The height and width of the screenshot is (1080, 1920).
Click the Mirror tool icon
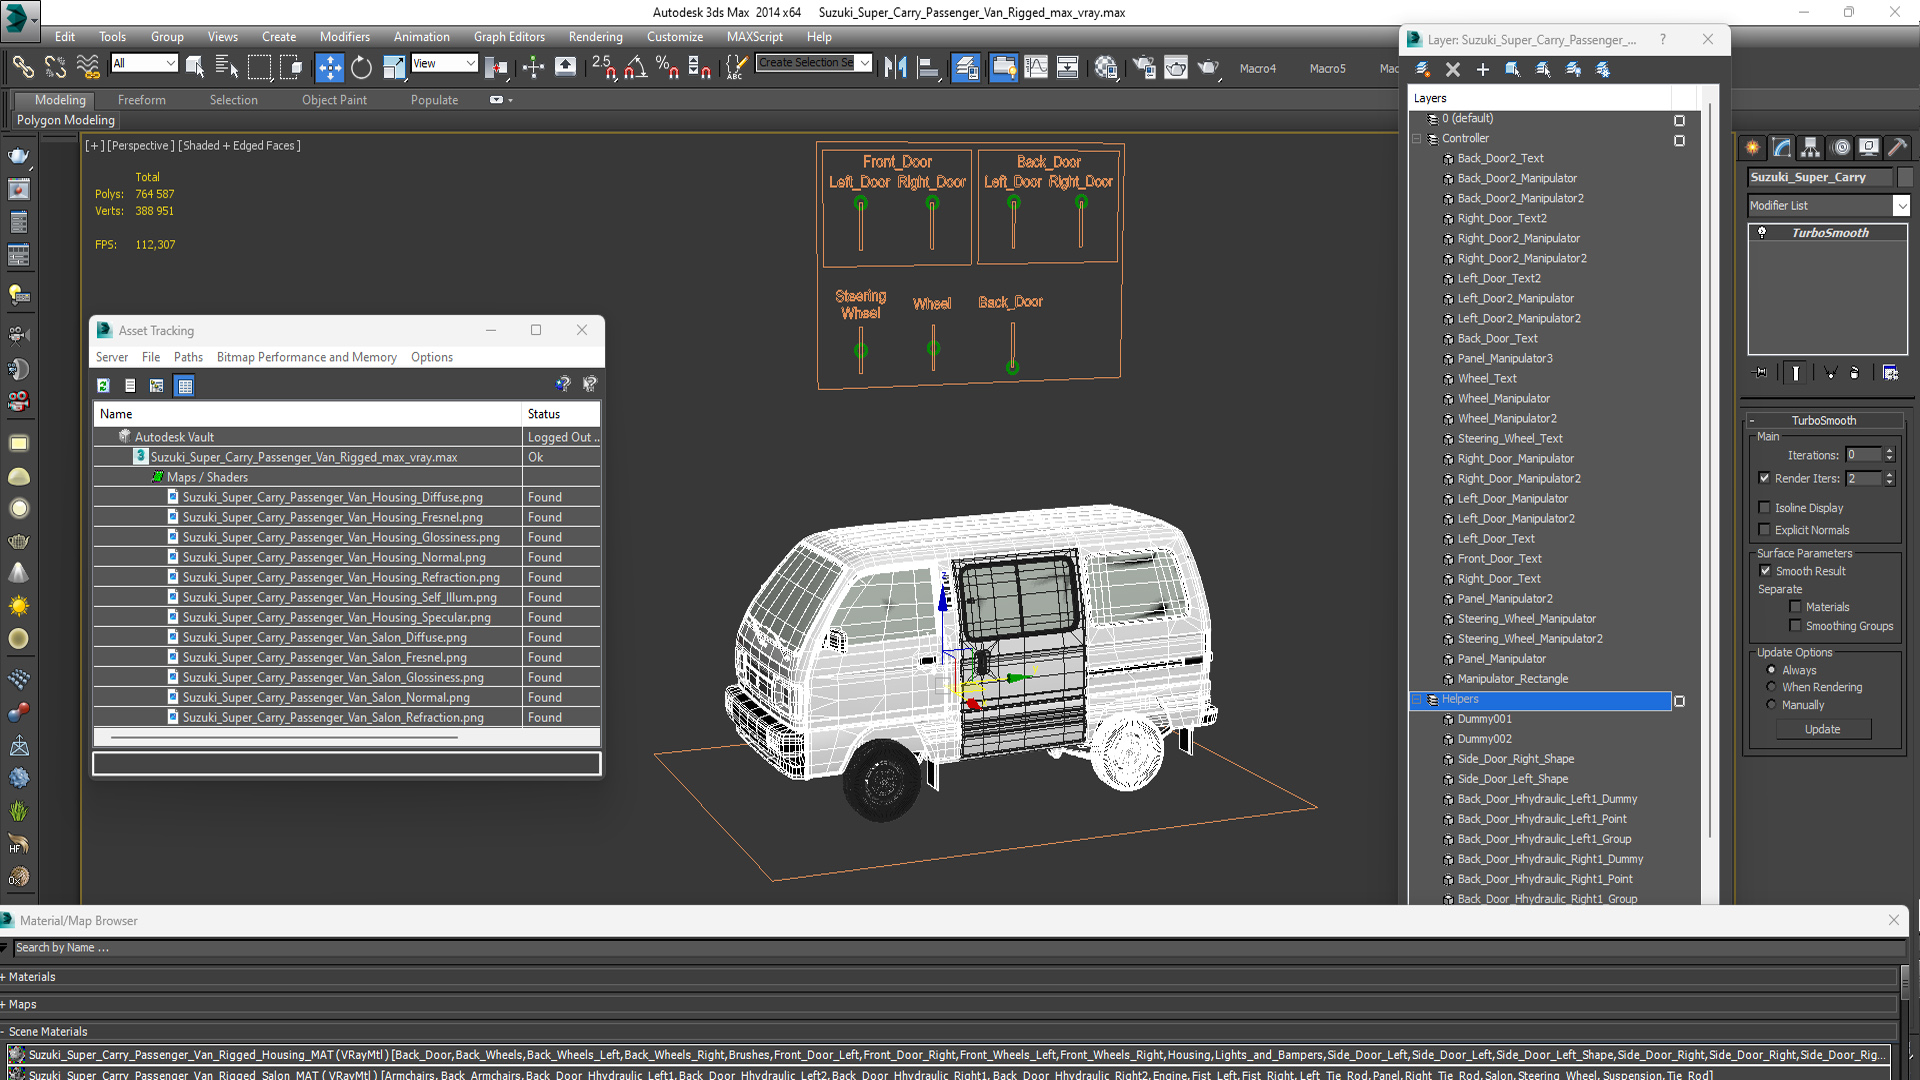[896, 67]
